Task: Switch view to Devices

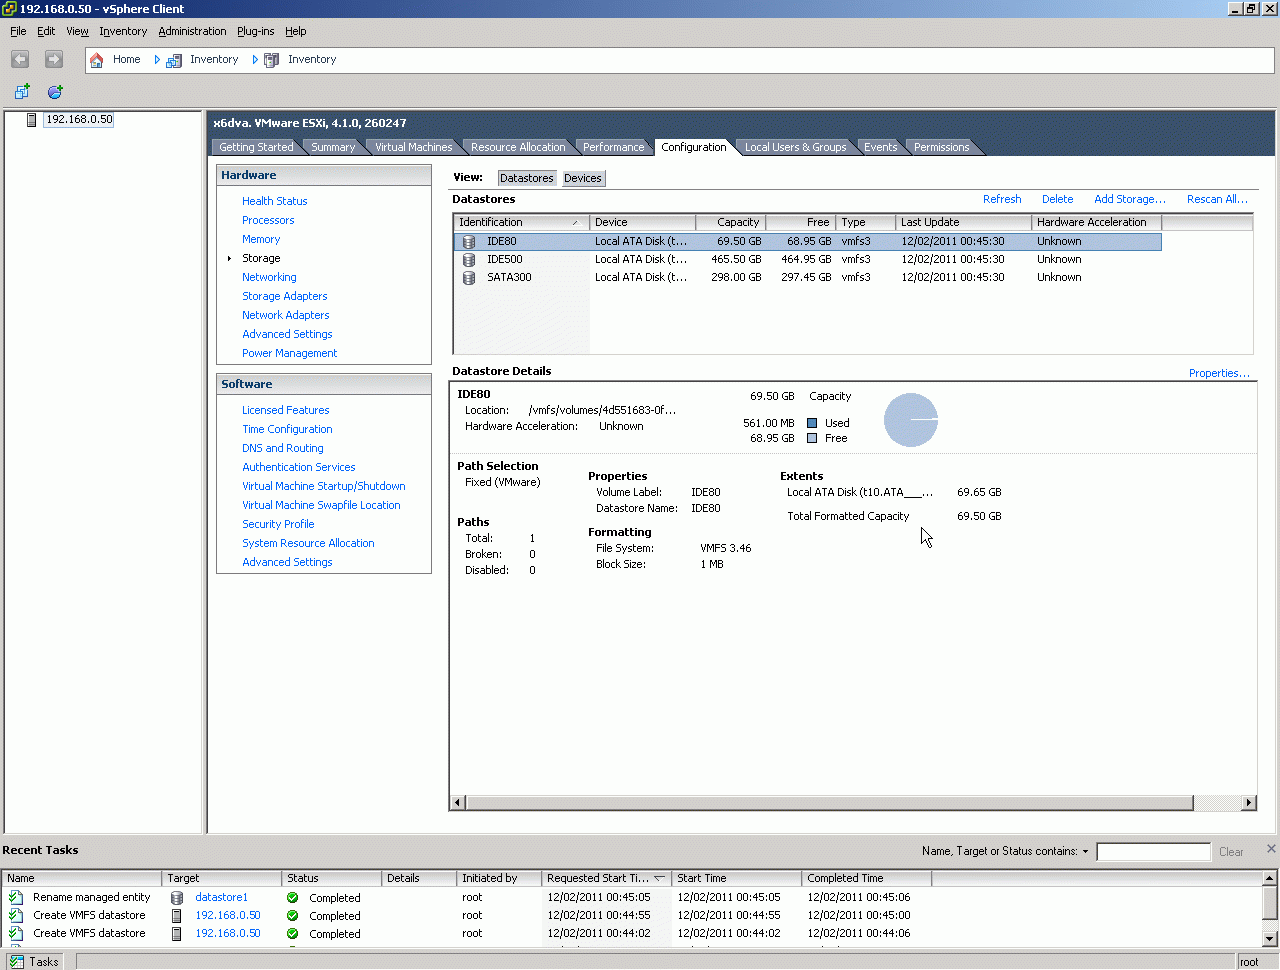Action: [583, 178]
